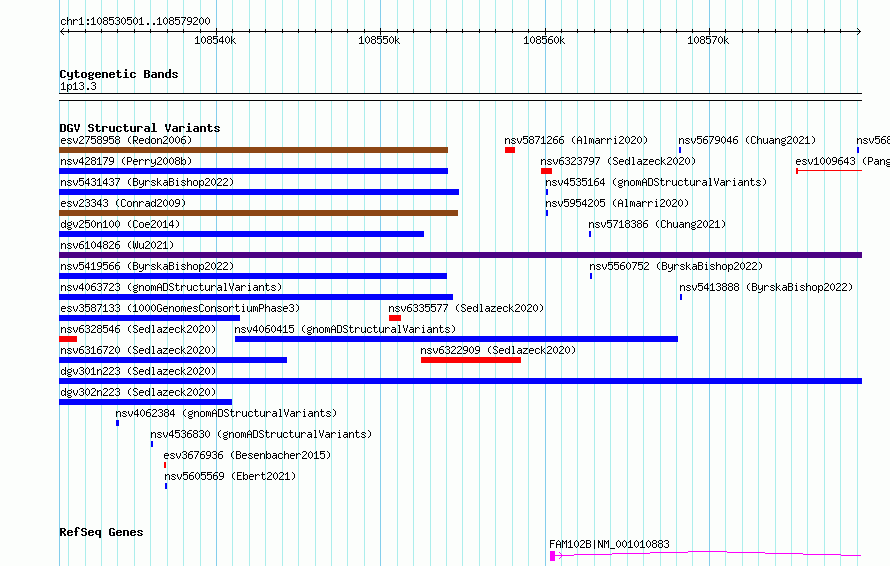Image resolution: width=890 pixels, height=566 pixels.
Task: Select the brown esv23343 Conrad2009 bar
Action: [258, 213]
